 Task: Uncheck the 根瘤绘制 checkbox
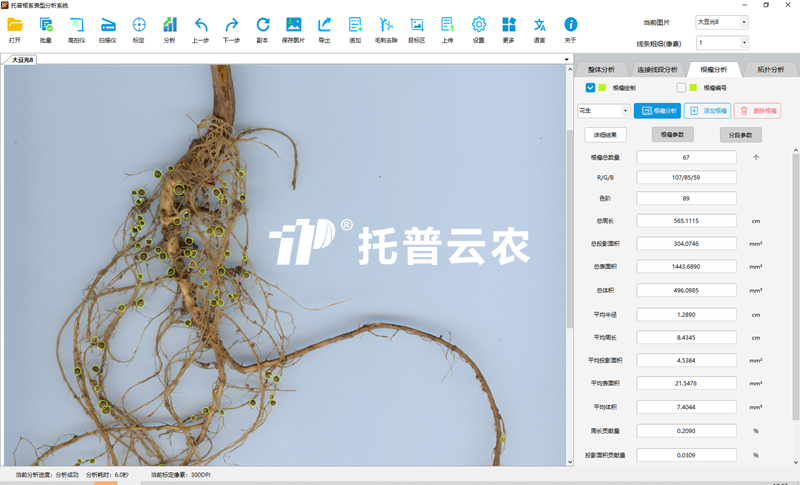tap(591, 88)
